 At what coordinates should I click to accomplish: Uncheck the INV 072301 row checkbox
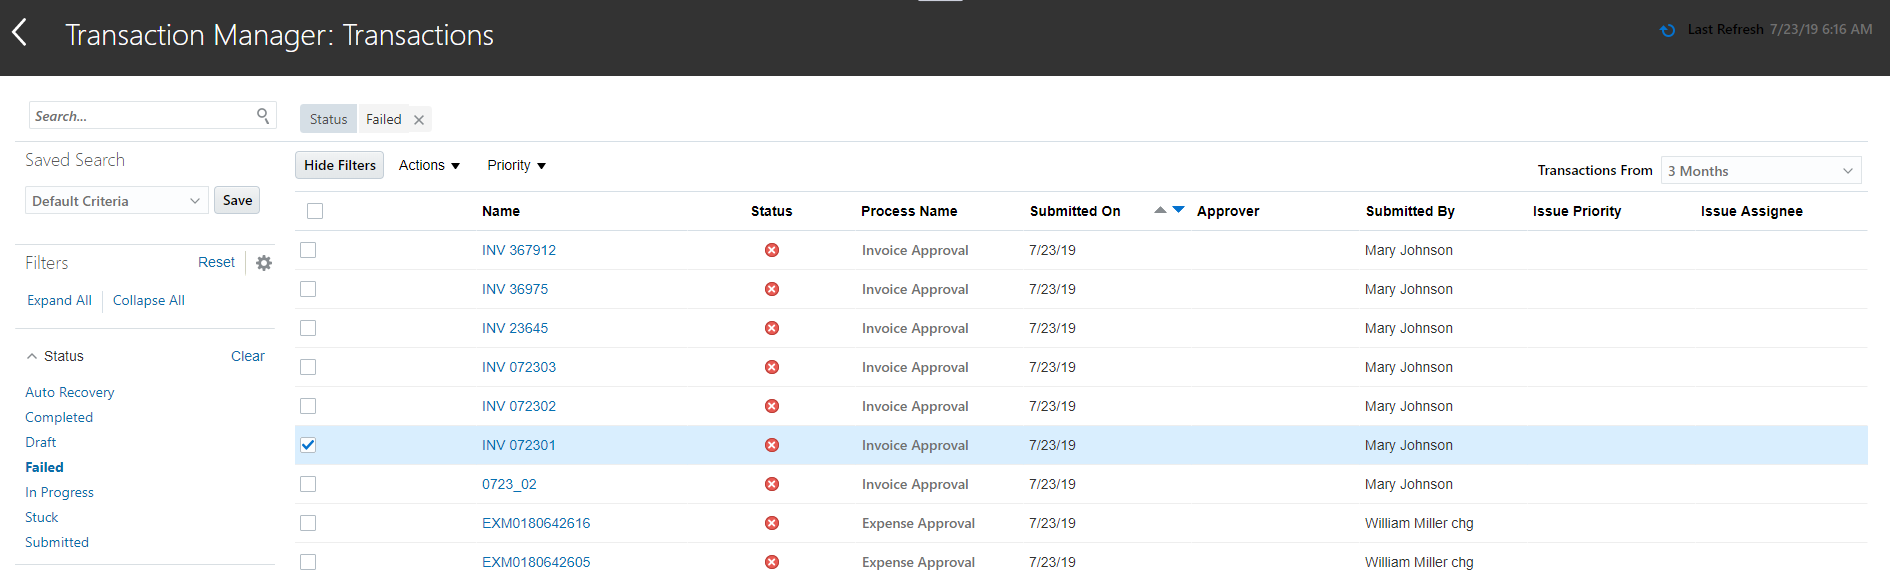[x=308, y=445]
